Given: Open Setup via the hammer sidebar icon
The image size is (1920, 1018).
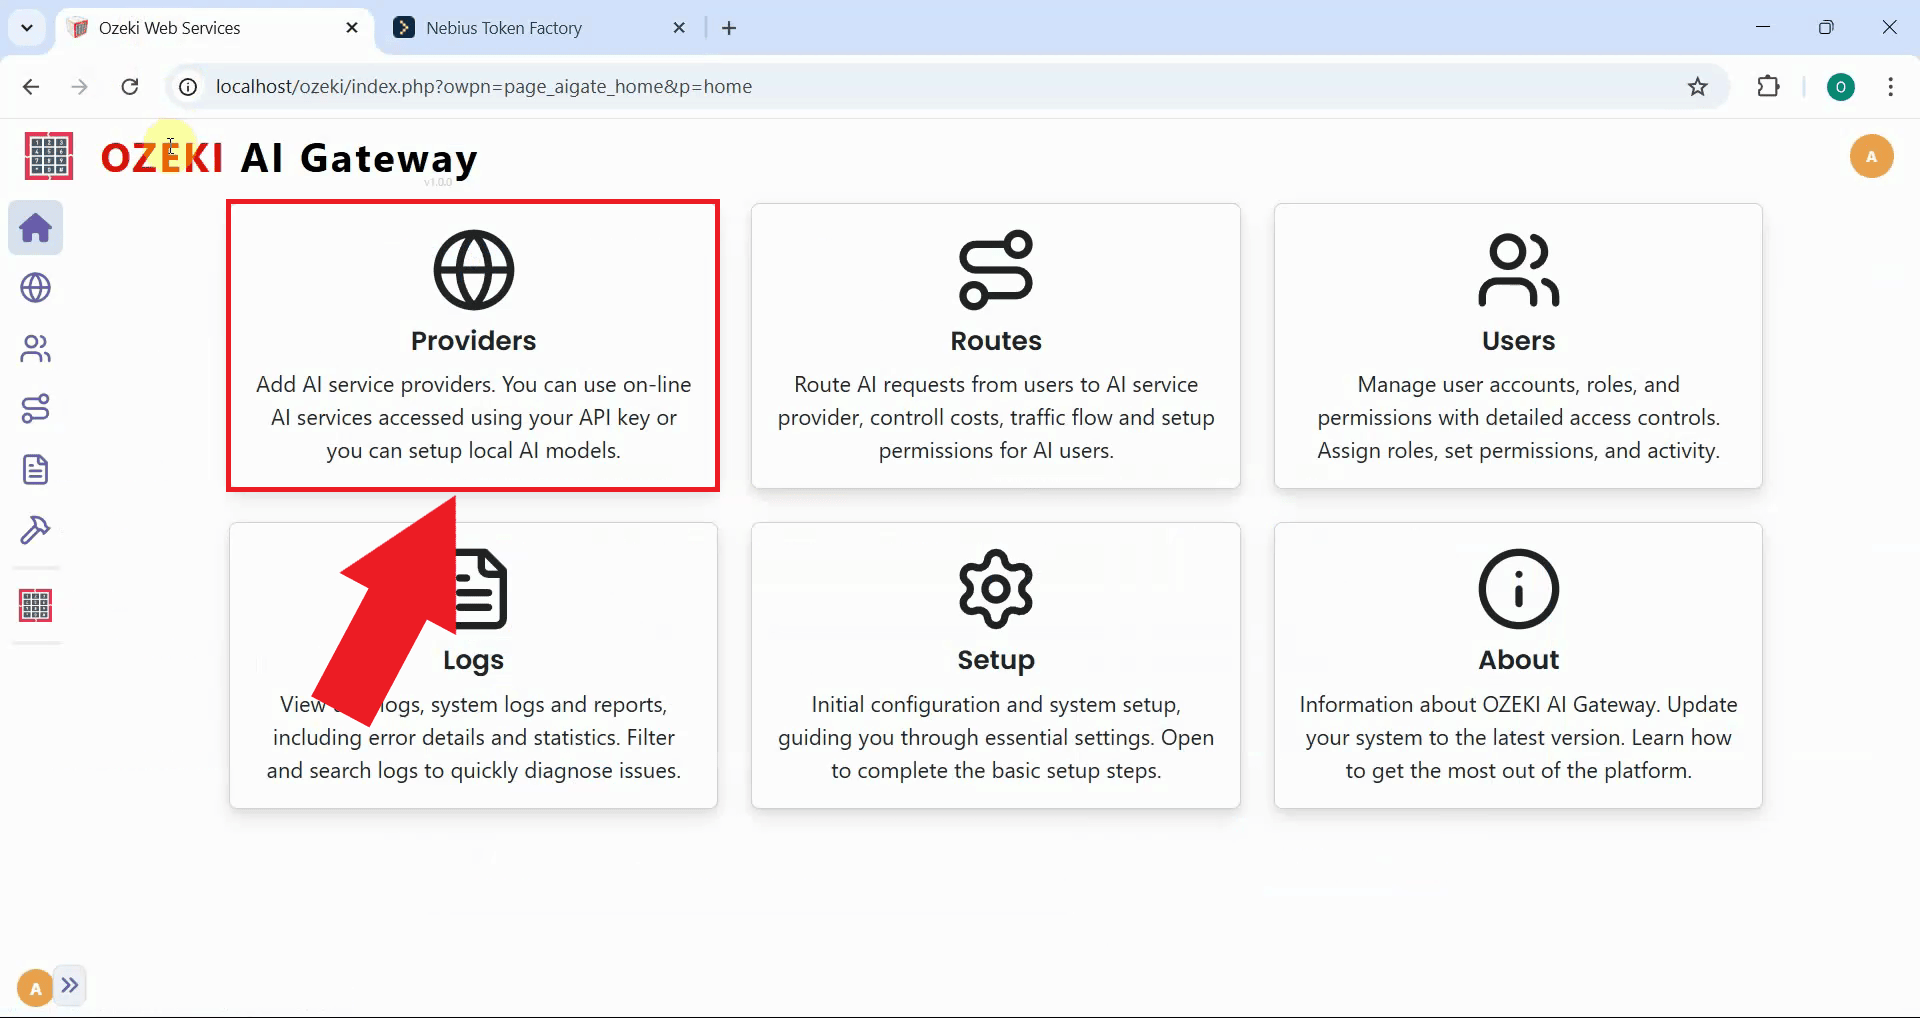Looking at the screenshot, I should click(x=36, y=530).
